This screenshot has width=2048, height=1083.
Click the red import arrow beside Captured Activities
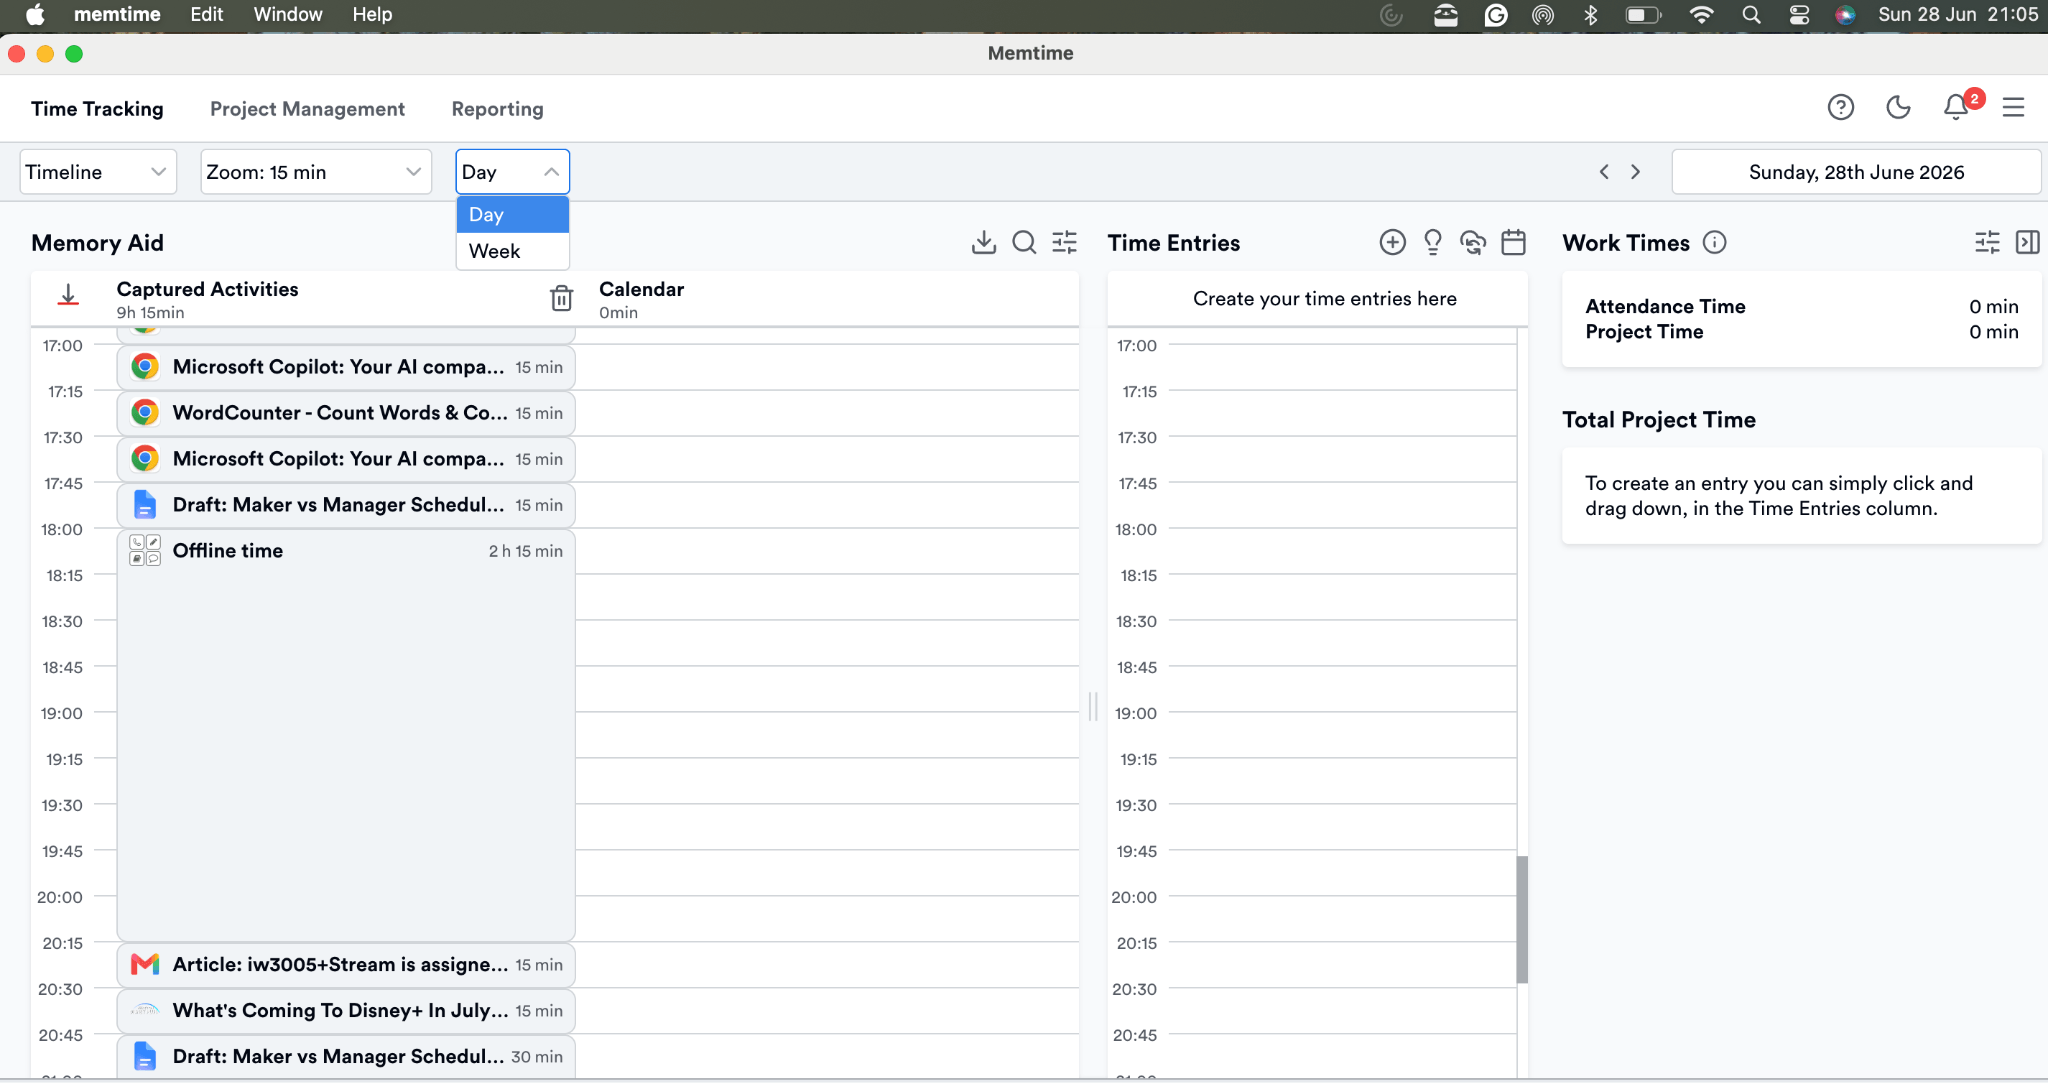coord(68,296)
